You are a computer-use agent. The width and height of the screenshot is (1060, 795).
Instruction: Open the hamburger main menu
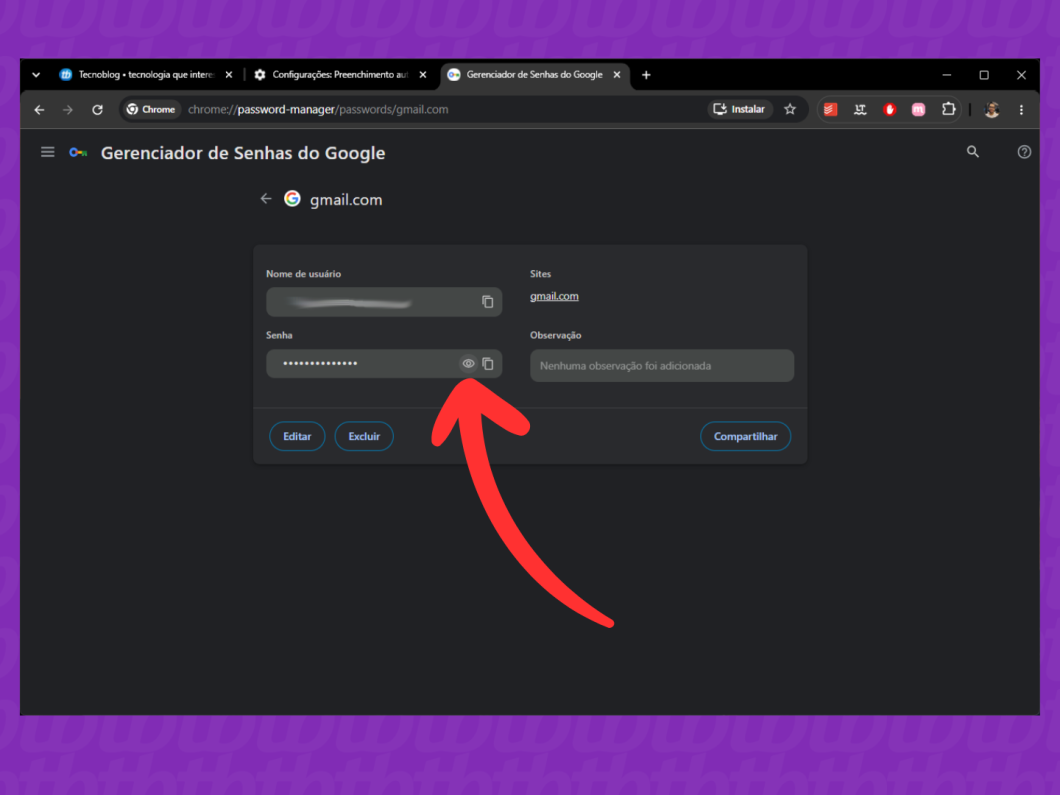47,152
